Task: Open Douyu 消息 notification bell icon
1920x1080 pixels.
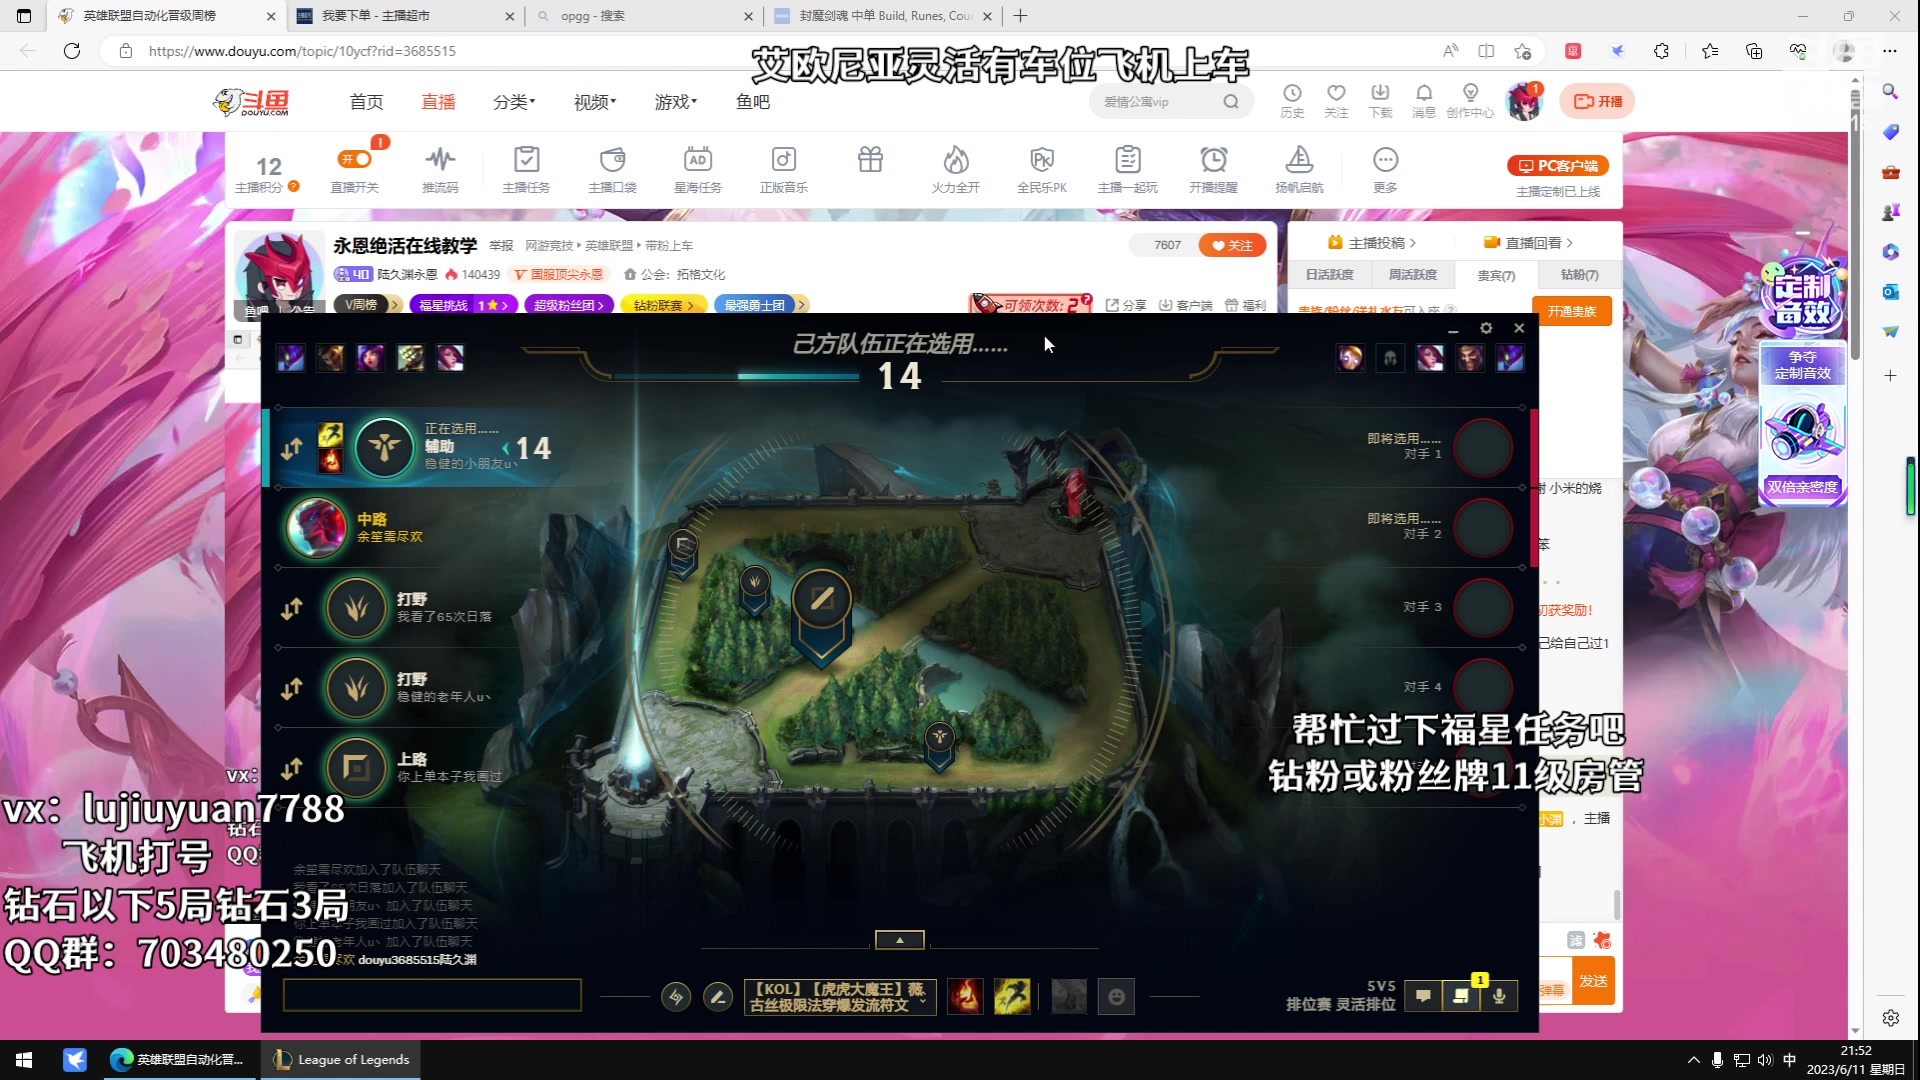Action: click(1424, 101)
